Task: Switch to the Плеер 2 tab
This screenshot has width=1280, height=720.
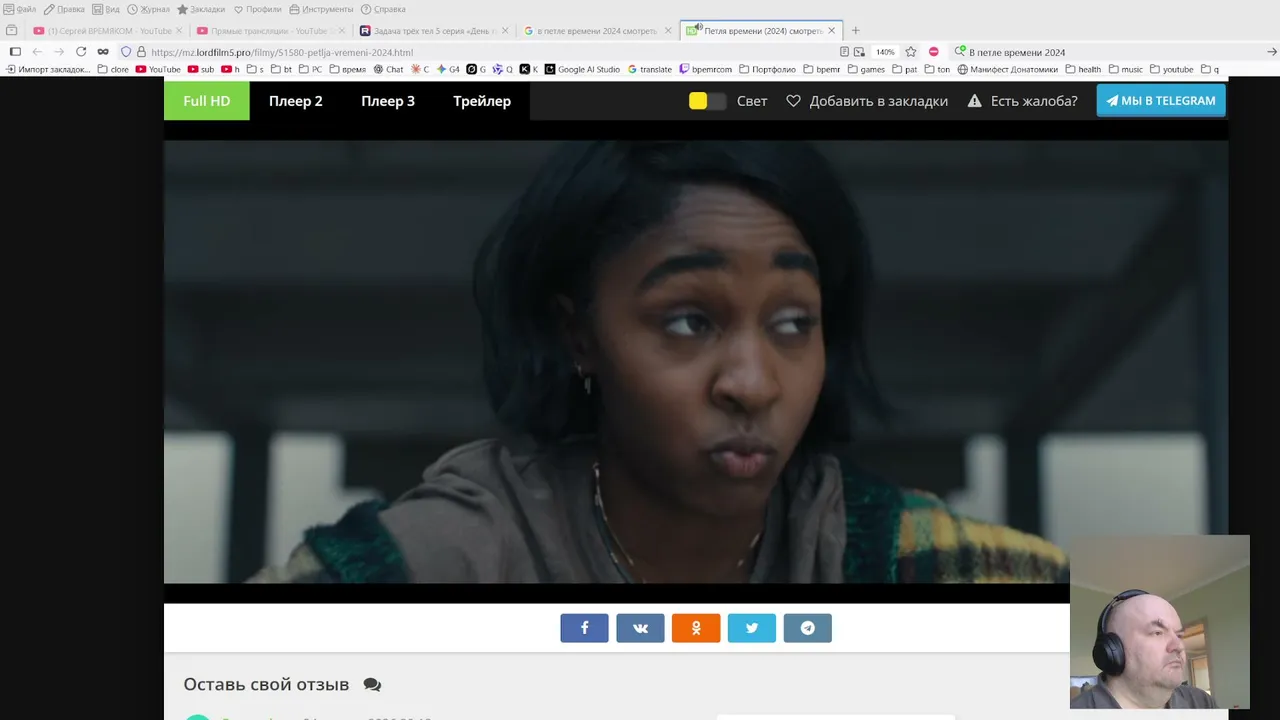Action: pyautogui.click(x=296, y=101)
